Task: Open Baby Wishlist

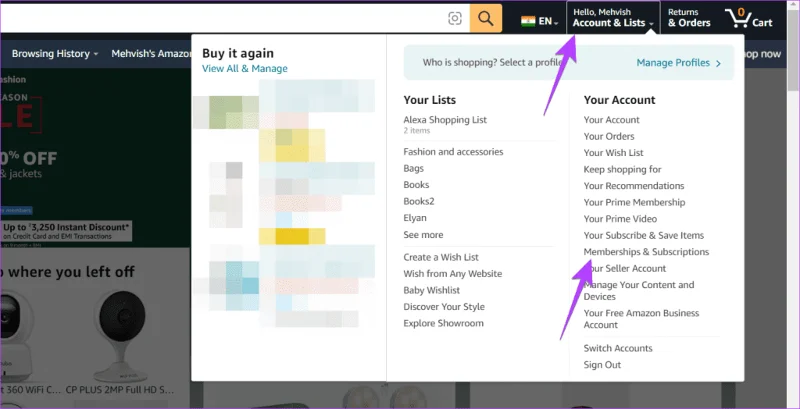Action: 431,290
